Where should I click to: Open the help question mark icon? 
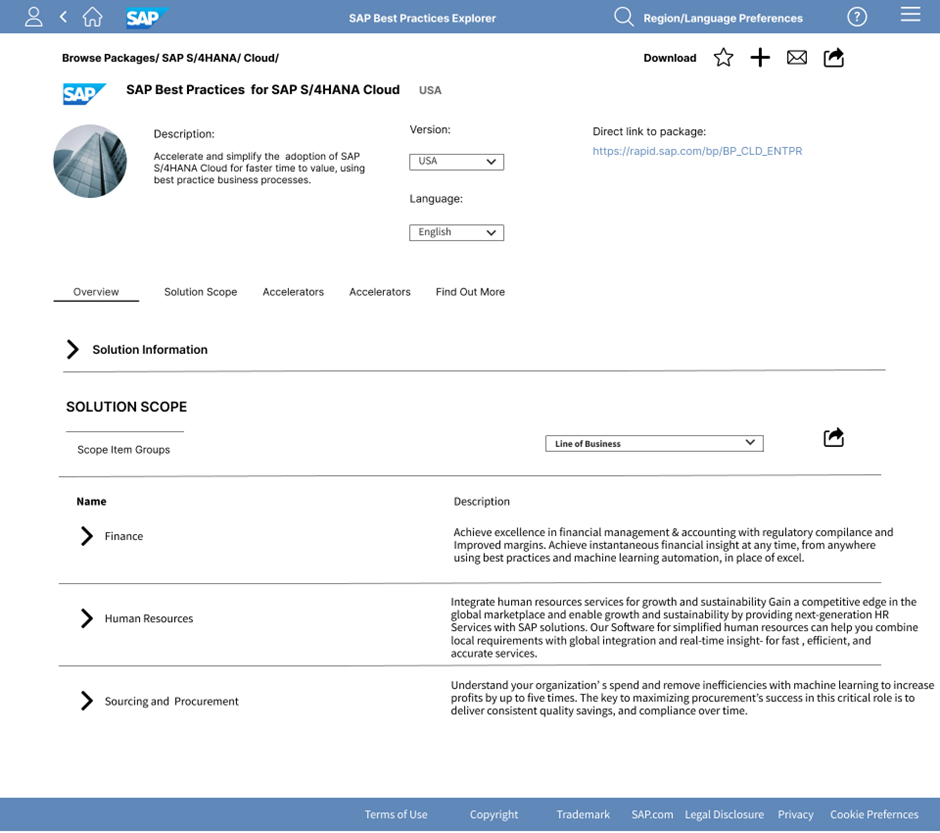(857, 16)
